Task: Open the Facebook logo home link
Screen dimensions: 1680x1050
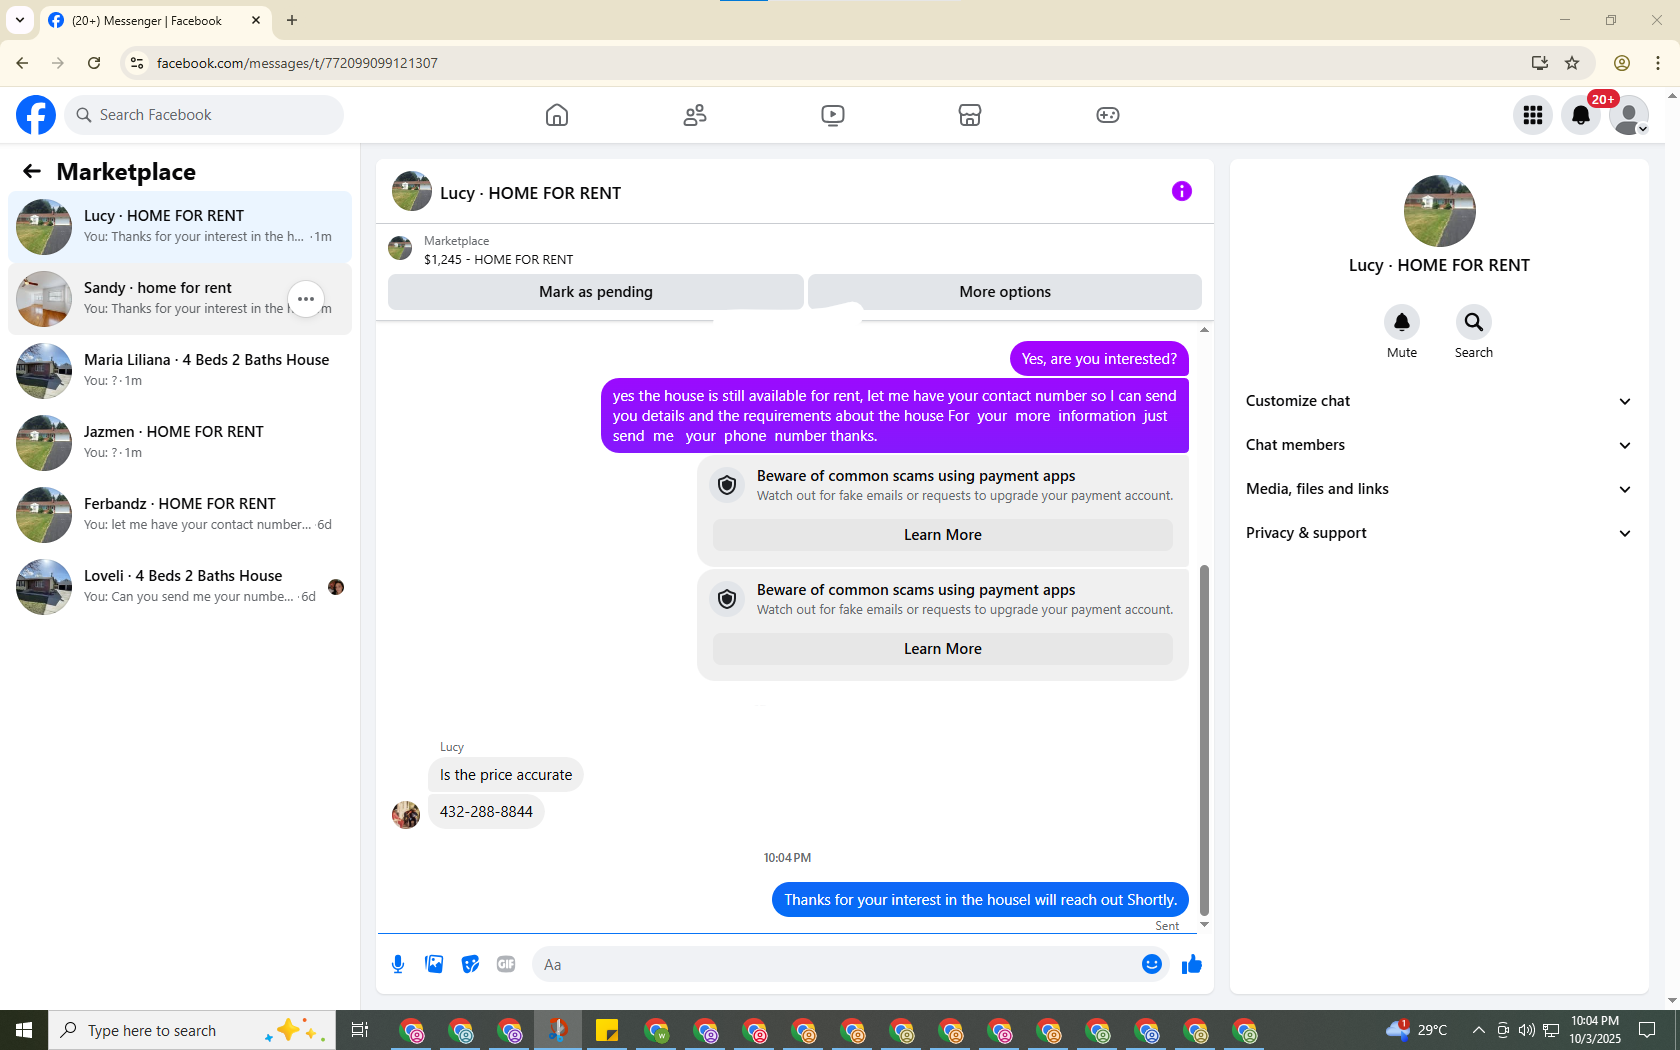Action: coord(36,115)
